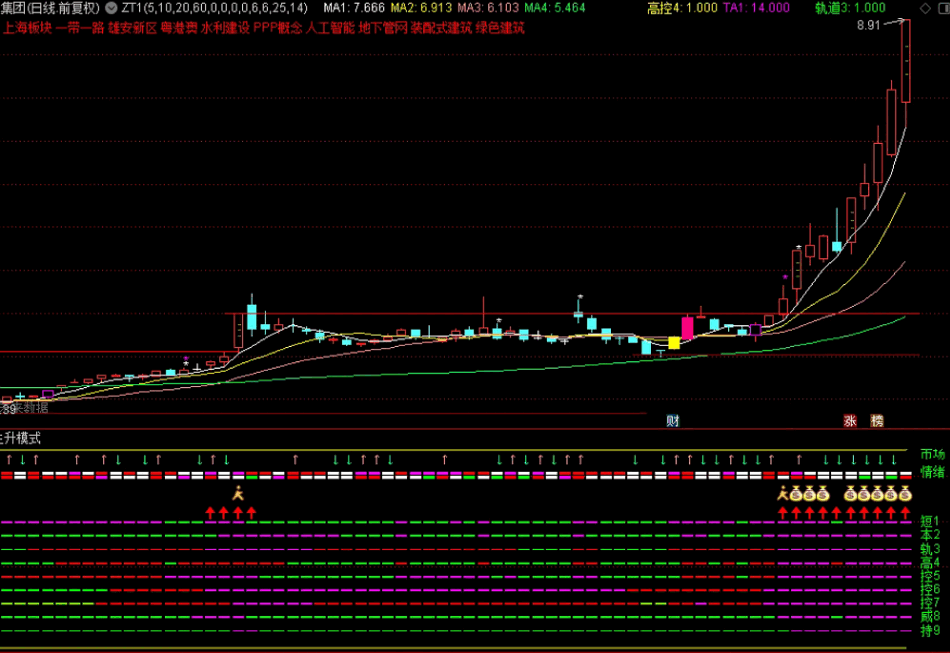
Task: Open the 粤港澳 sector tag
Action: (x=179, y=28)
